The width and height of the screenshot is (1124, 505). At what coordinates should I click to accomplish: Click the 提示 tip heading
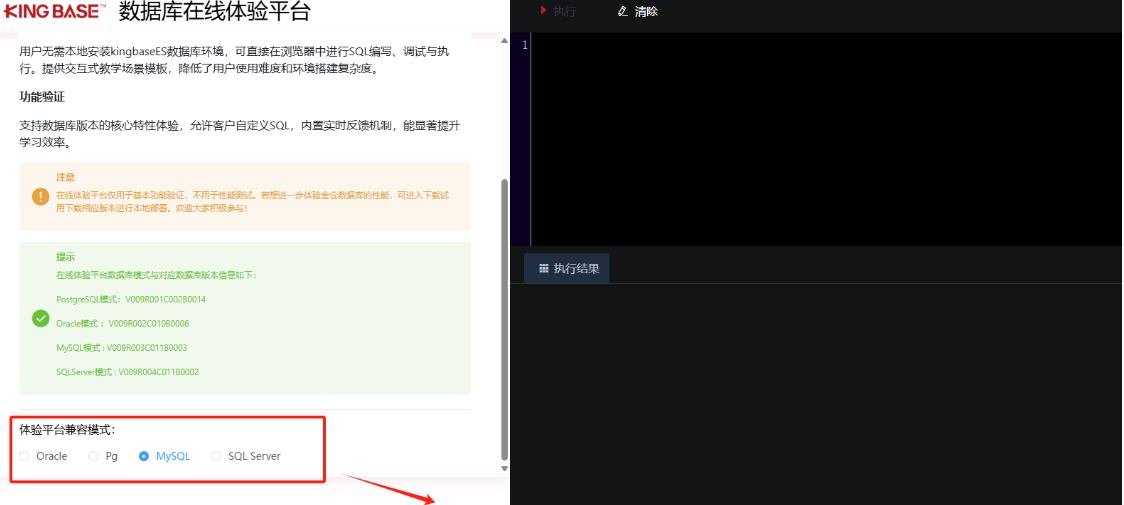66,256
